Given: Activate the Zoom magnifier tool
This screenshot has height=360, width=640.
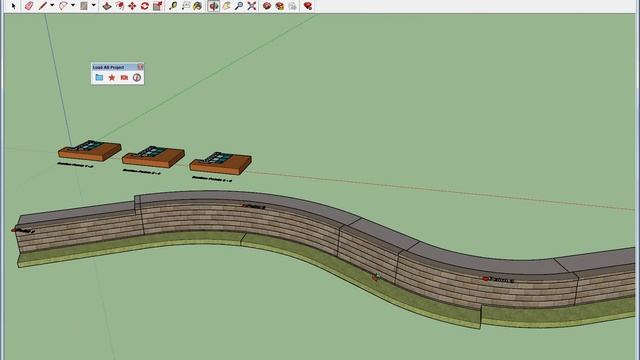Looking at the screenshot, I should pos(239,6).
